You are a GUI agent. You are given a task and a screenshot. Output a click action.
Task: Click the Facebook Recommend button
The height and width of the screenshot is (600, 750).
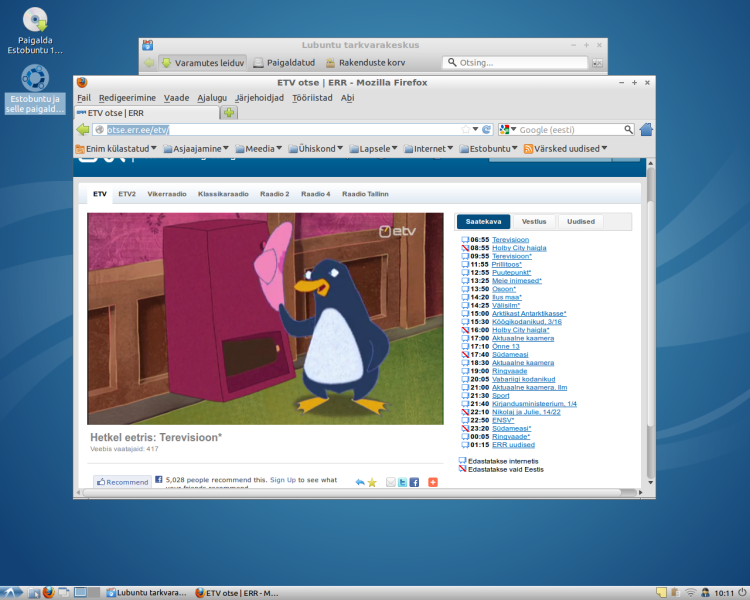click(122, 482)
